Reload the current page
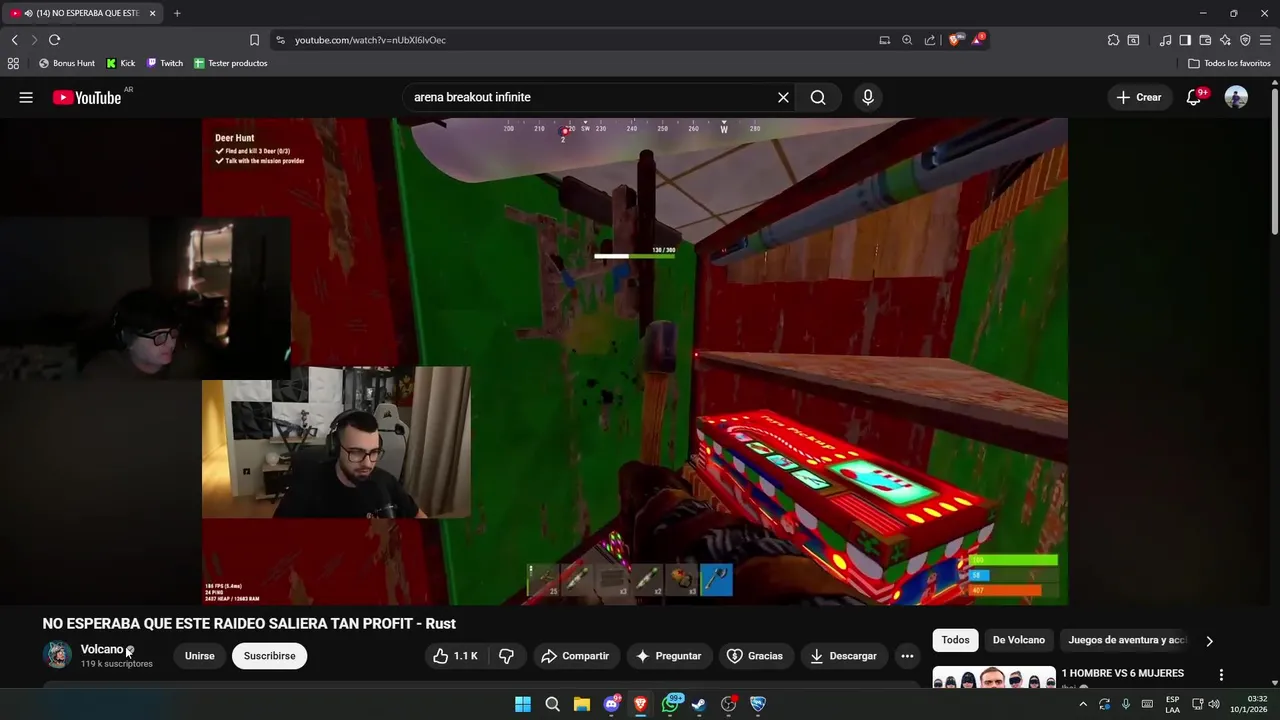Viewport: 1280px width, 720px height. 54,40
